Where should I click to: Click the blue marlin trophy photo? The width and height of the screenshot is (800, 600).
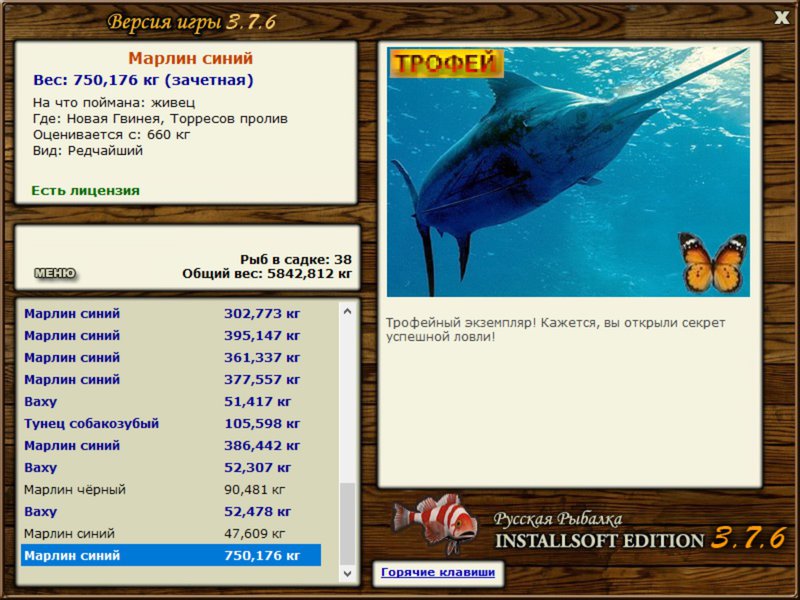tap(568, 172)
